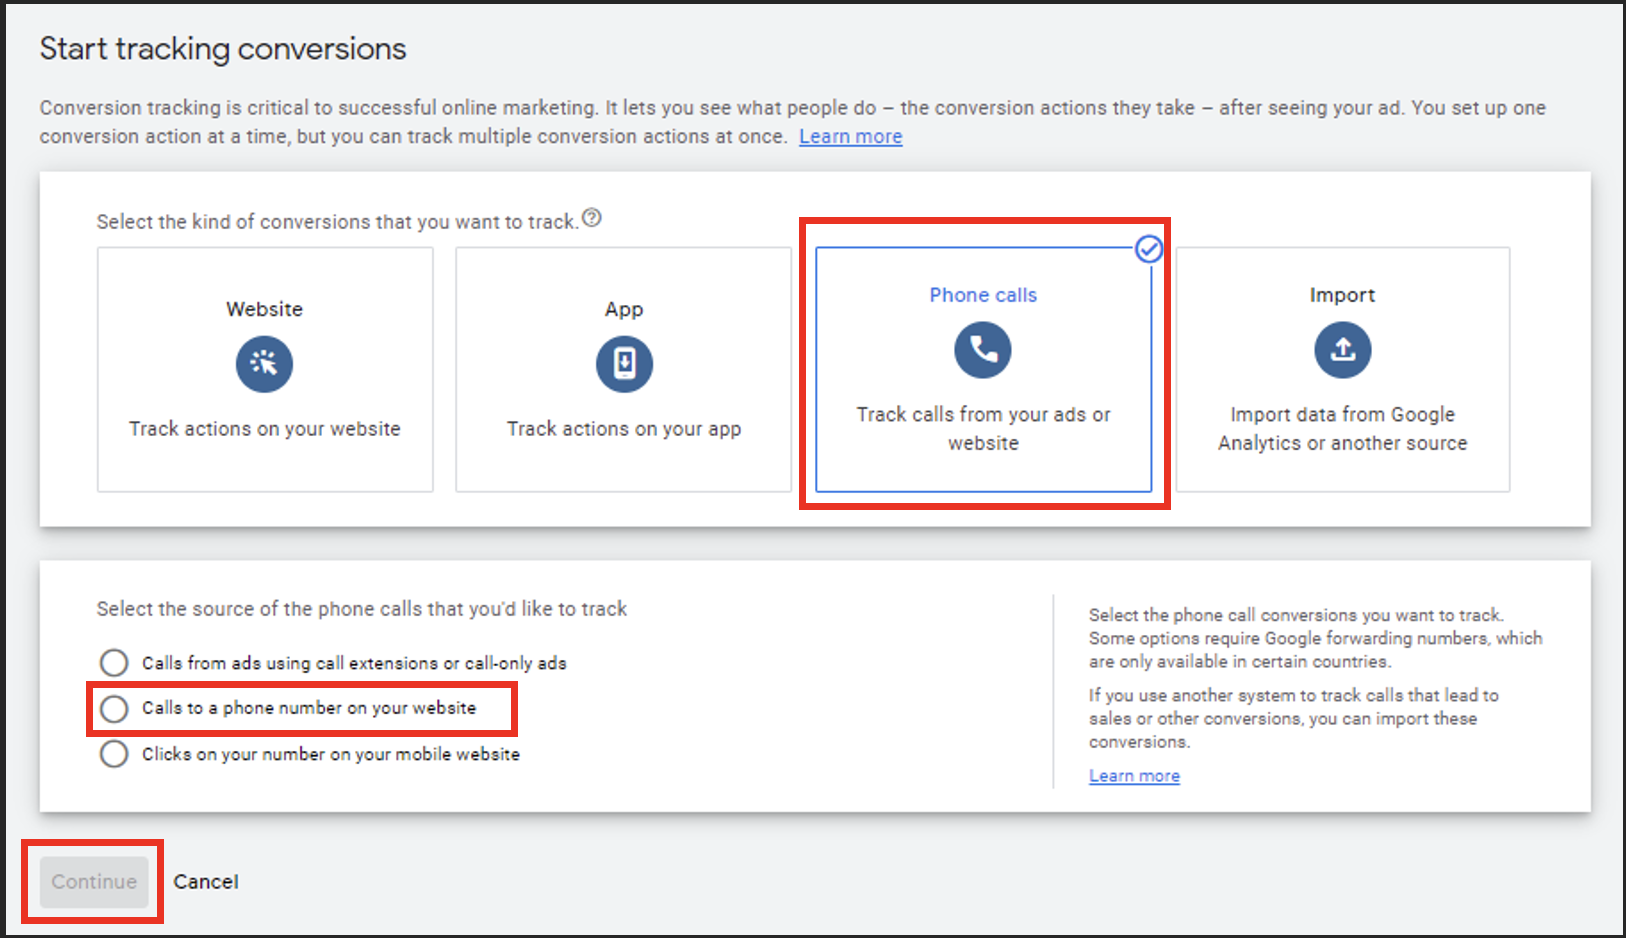Click the App mobile device icon
The height and width of the screenshot is (938, 1626).
click(x=623, y=364)
